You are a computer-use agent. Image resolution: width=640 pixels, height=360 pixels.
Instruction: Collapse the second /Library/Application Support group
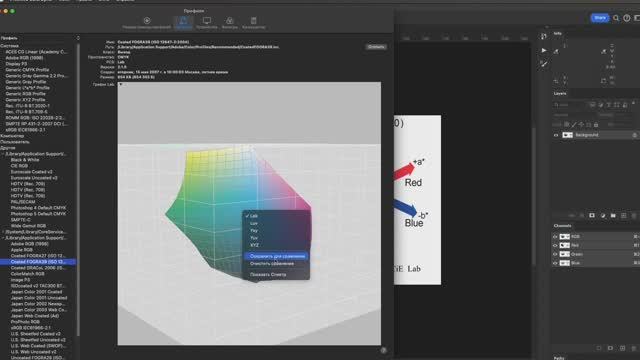click(3, 238)
